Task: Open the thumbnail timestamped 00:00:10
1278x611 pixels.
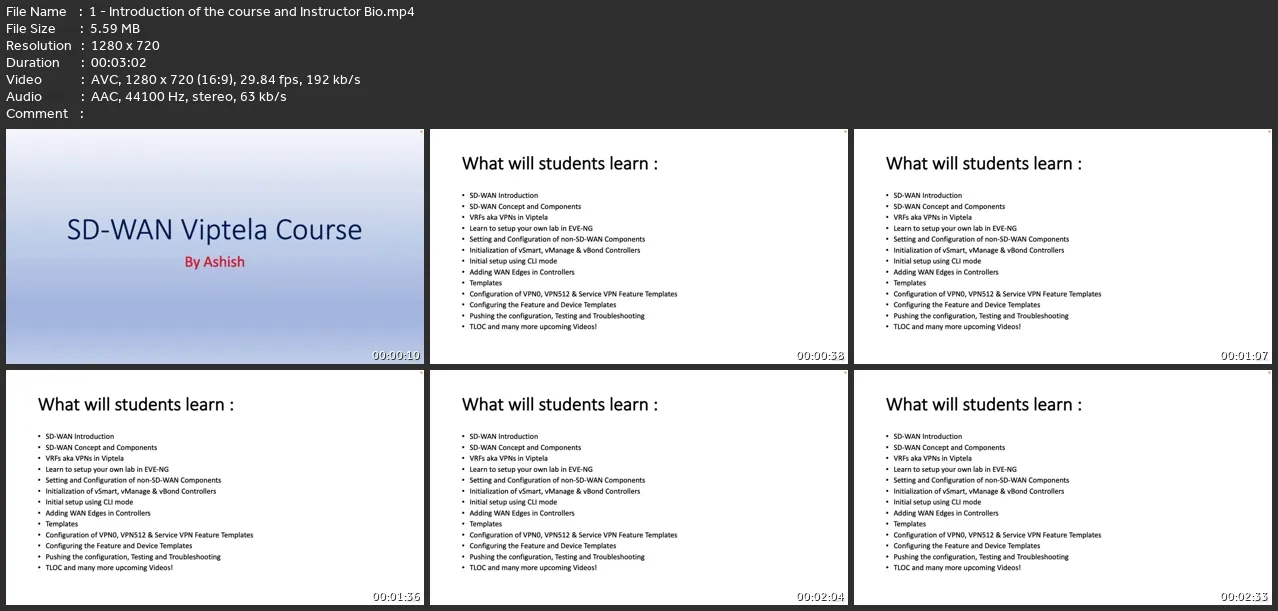Action: click(215, 246)
